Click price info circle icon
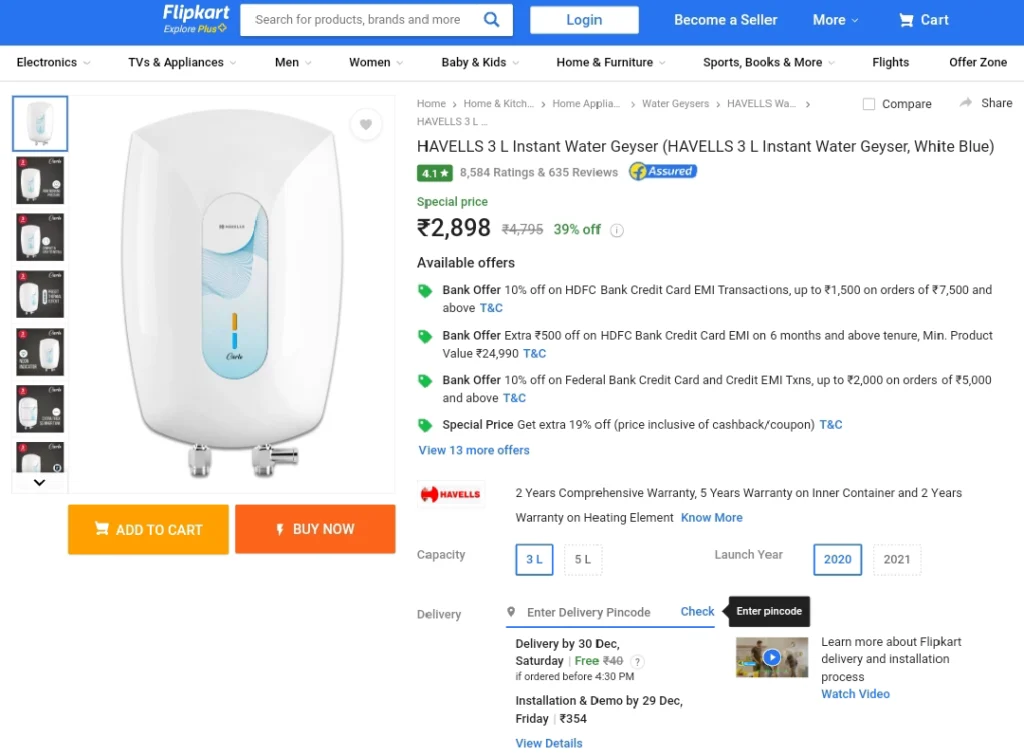Viewport: 1024px width, 756px height. point(617,230)
